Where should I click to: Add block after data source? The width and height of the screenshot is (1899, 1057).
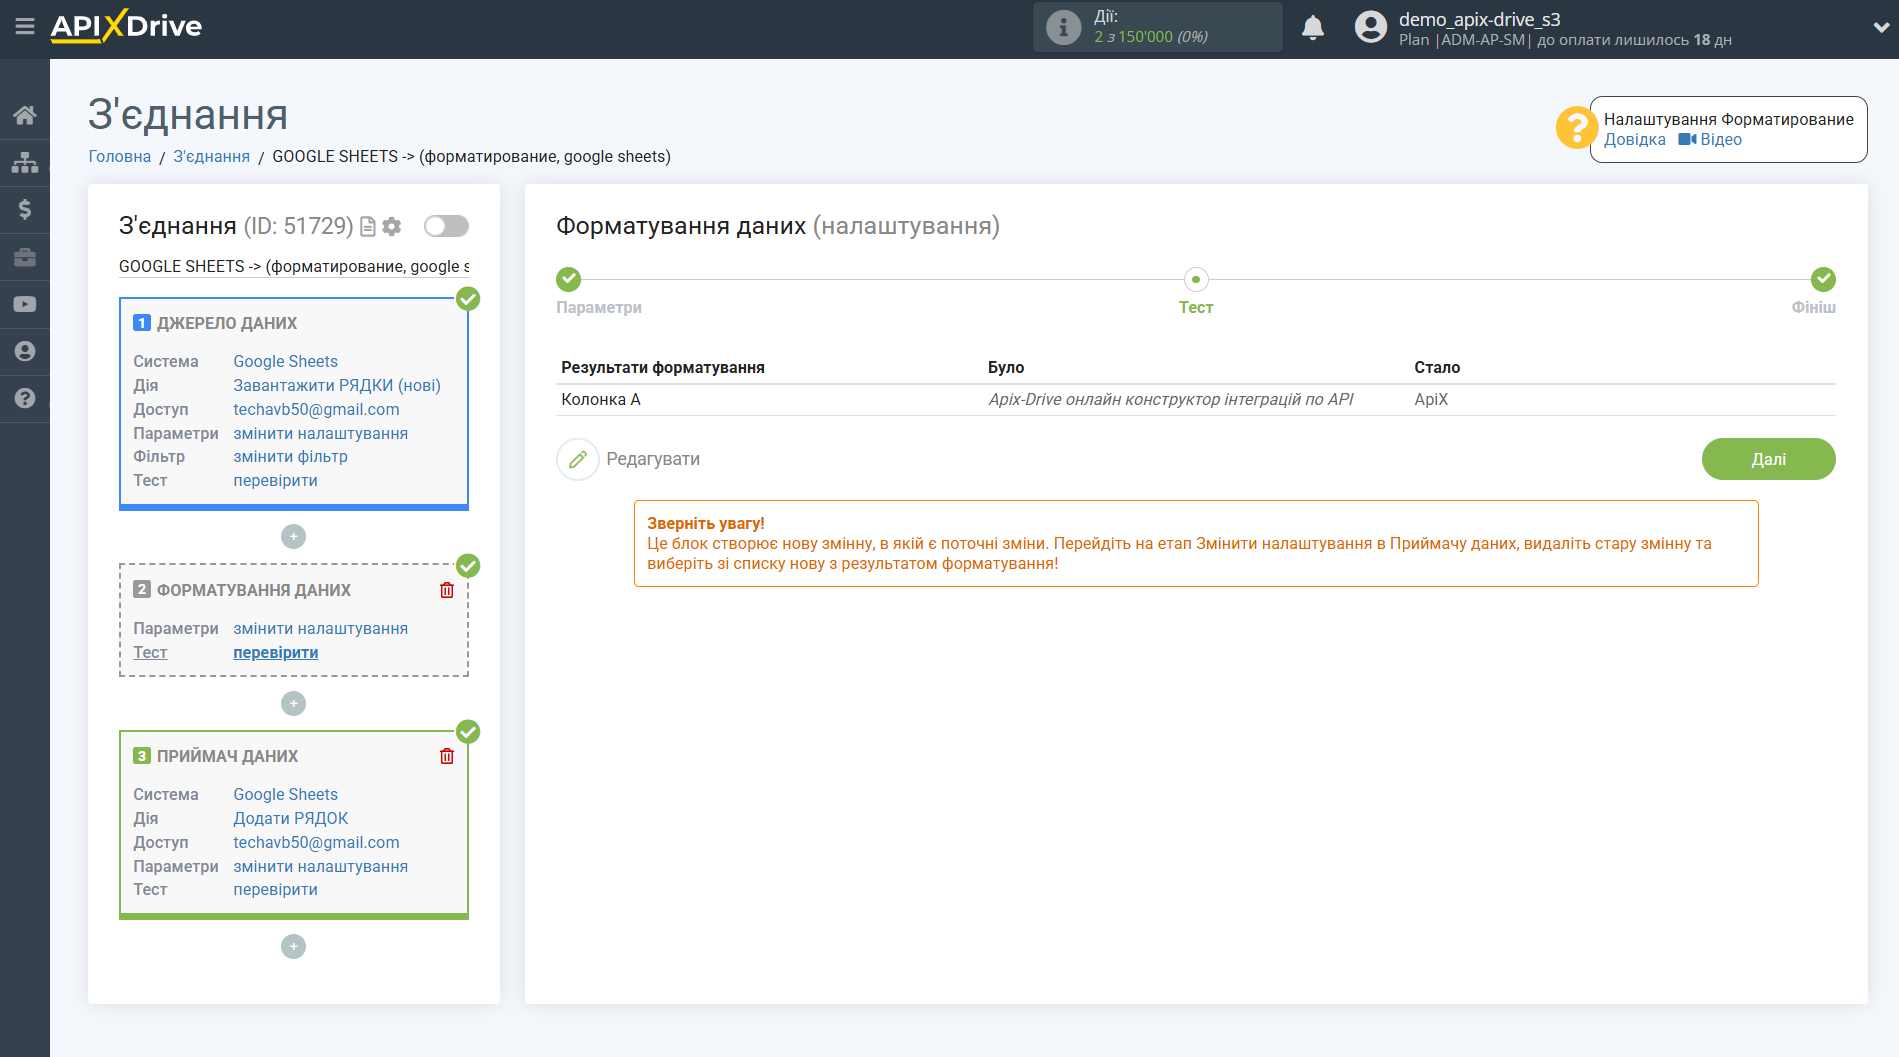tap(293, 537)
